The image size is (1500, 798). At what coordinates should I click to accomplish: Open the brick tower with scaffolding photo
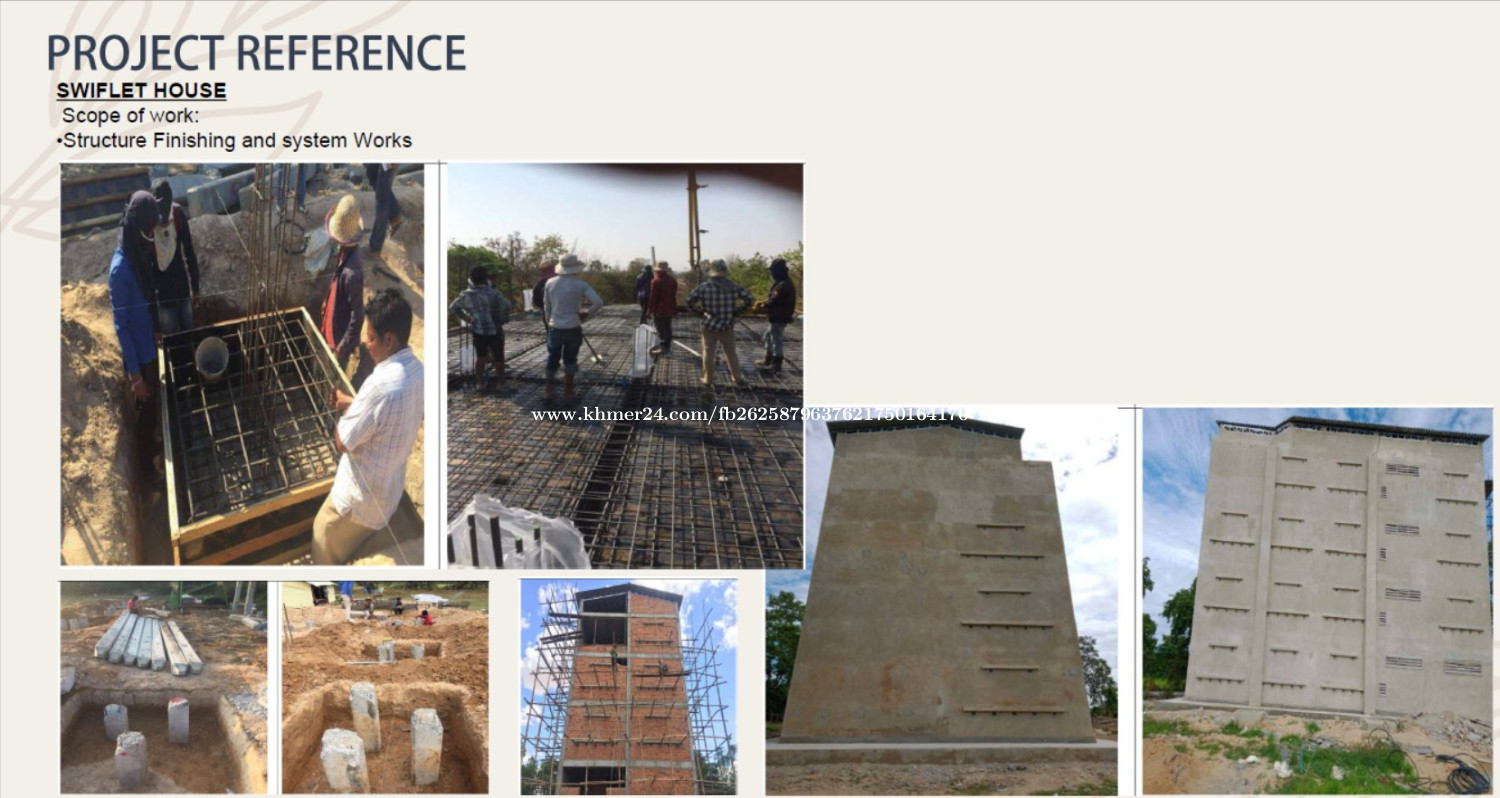click(628, 686)
